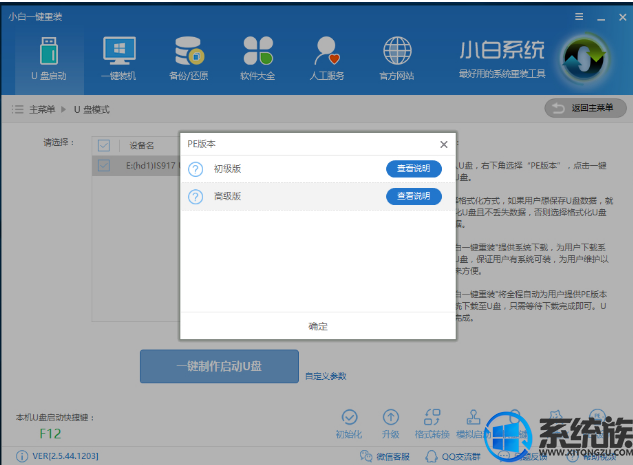
Task: Confirm with the 确定 button
Action: coord(318,326)
